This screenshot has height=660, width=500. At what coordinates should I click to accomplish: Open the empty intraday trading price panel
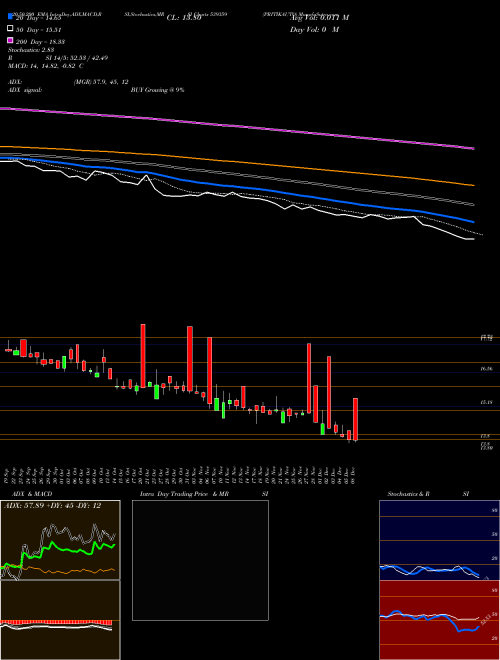[x=200, y=560]
